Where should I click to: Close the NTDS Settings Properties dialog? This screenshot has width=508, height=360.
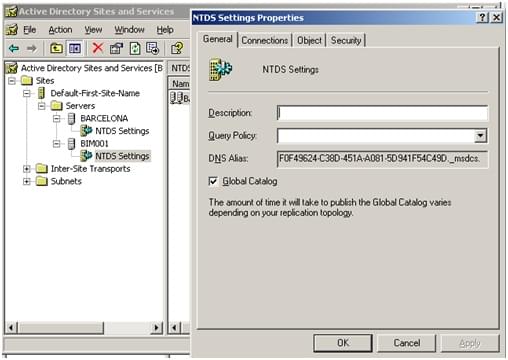point(496,18)
